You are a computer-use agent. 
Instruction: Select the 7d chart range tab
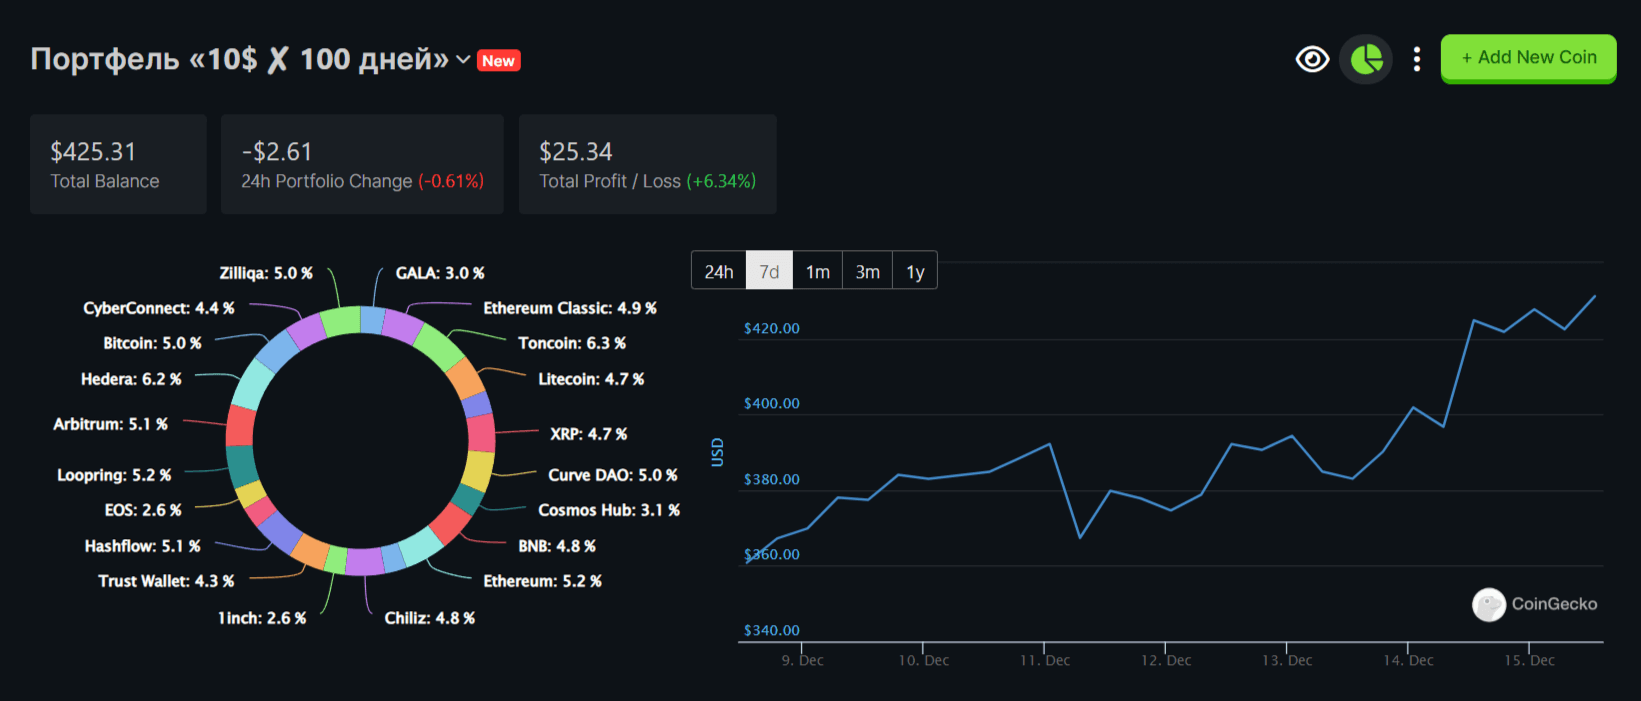[769, 271]
